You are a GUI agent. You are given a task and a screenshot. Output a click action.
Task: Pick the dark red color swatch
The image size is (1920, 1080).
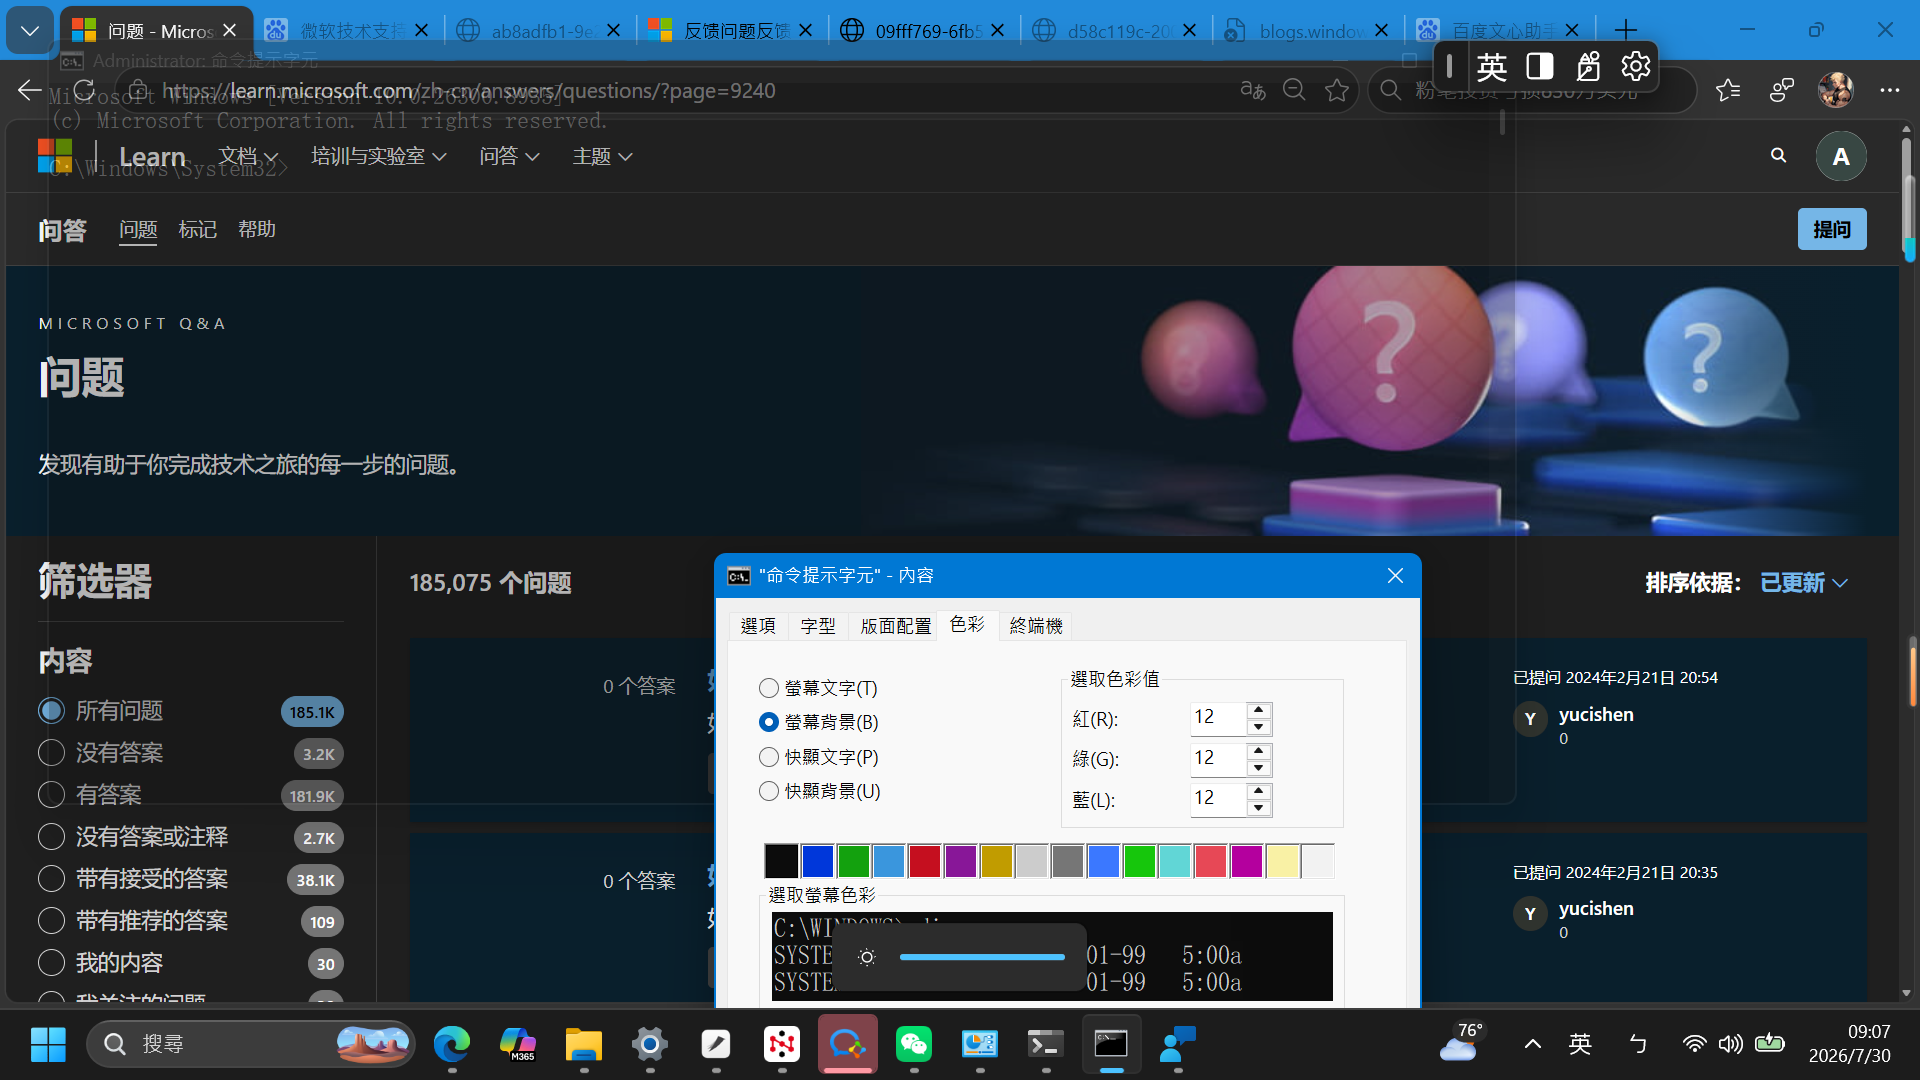tap(924, 861)
